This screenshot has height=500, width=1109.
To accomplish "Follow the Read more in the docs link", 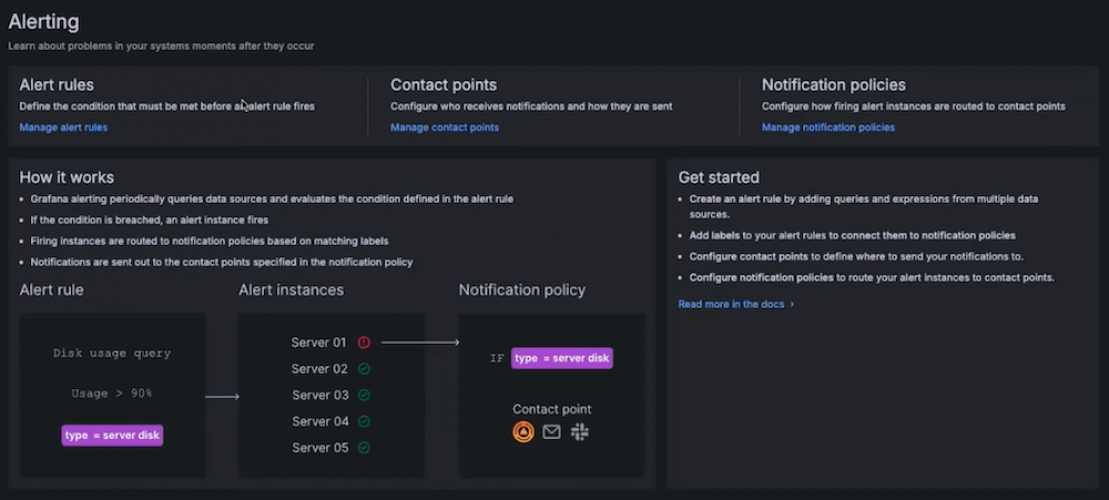I will click(x=731, y=304).
